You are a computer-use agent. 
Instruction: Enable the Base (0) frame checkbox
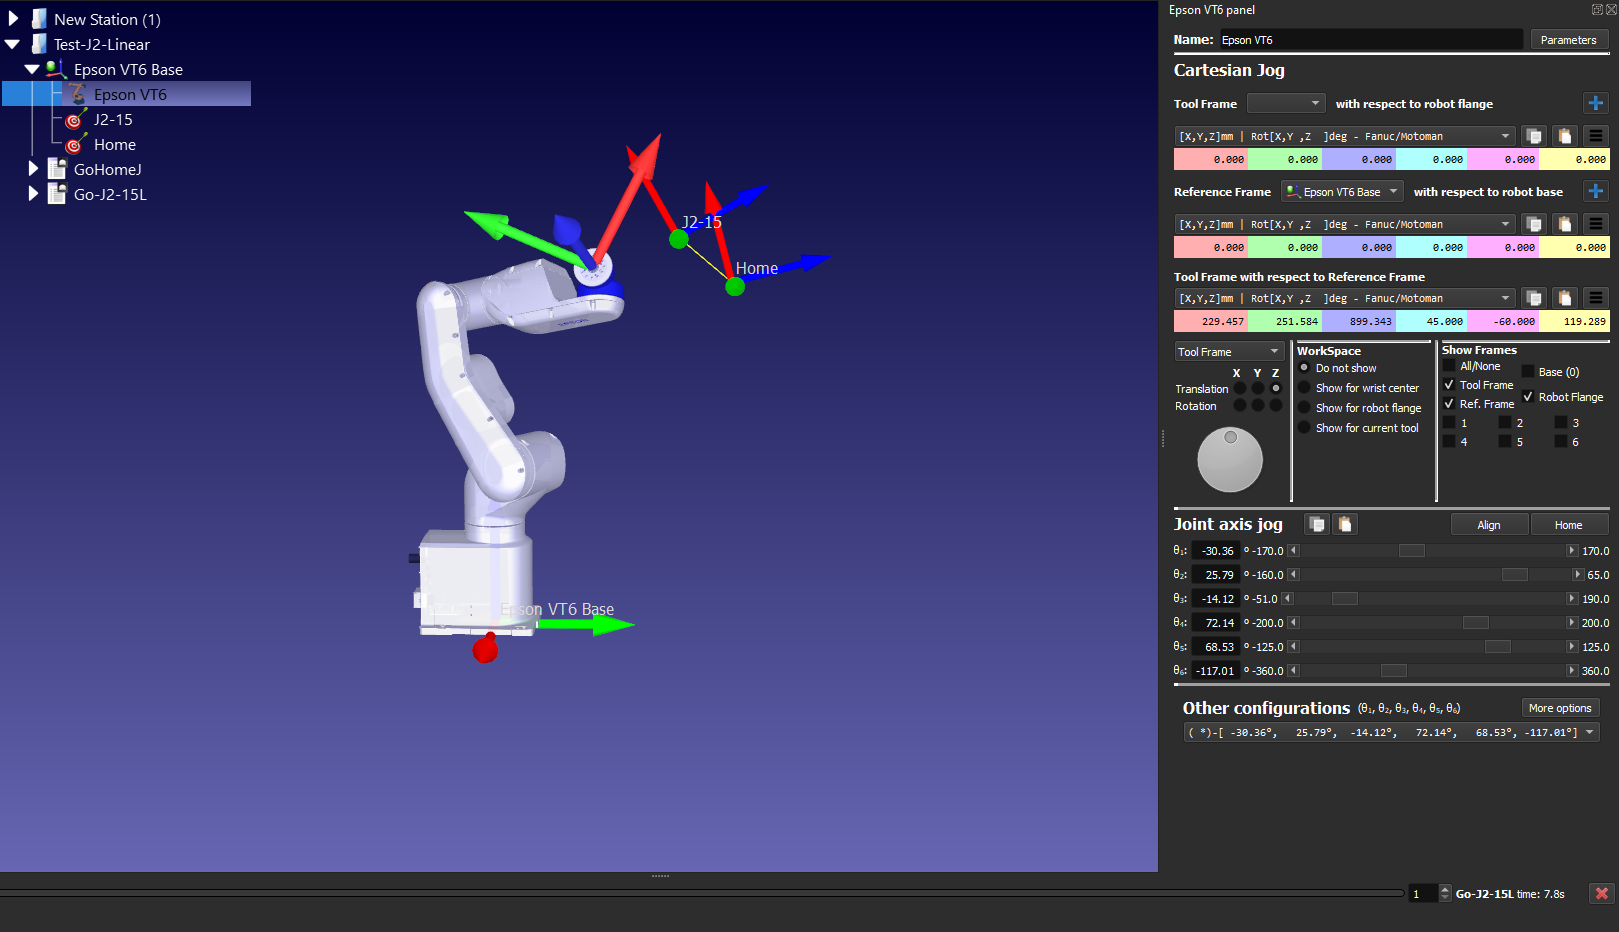pyautogui.click(x=1528, y=372)
